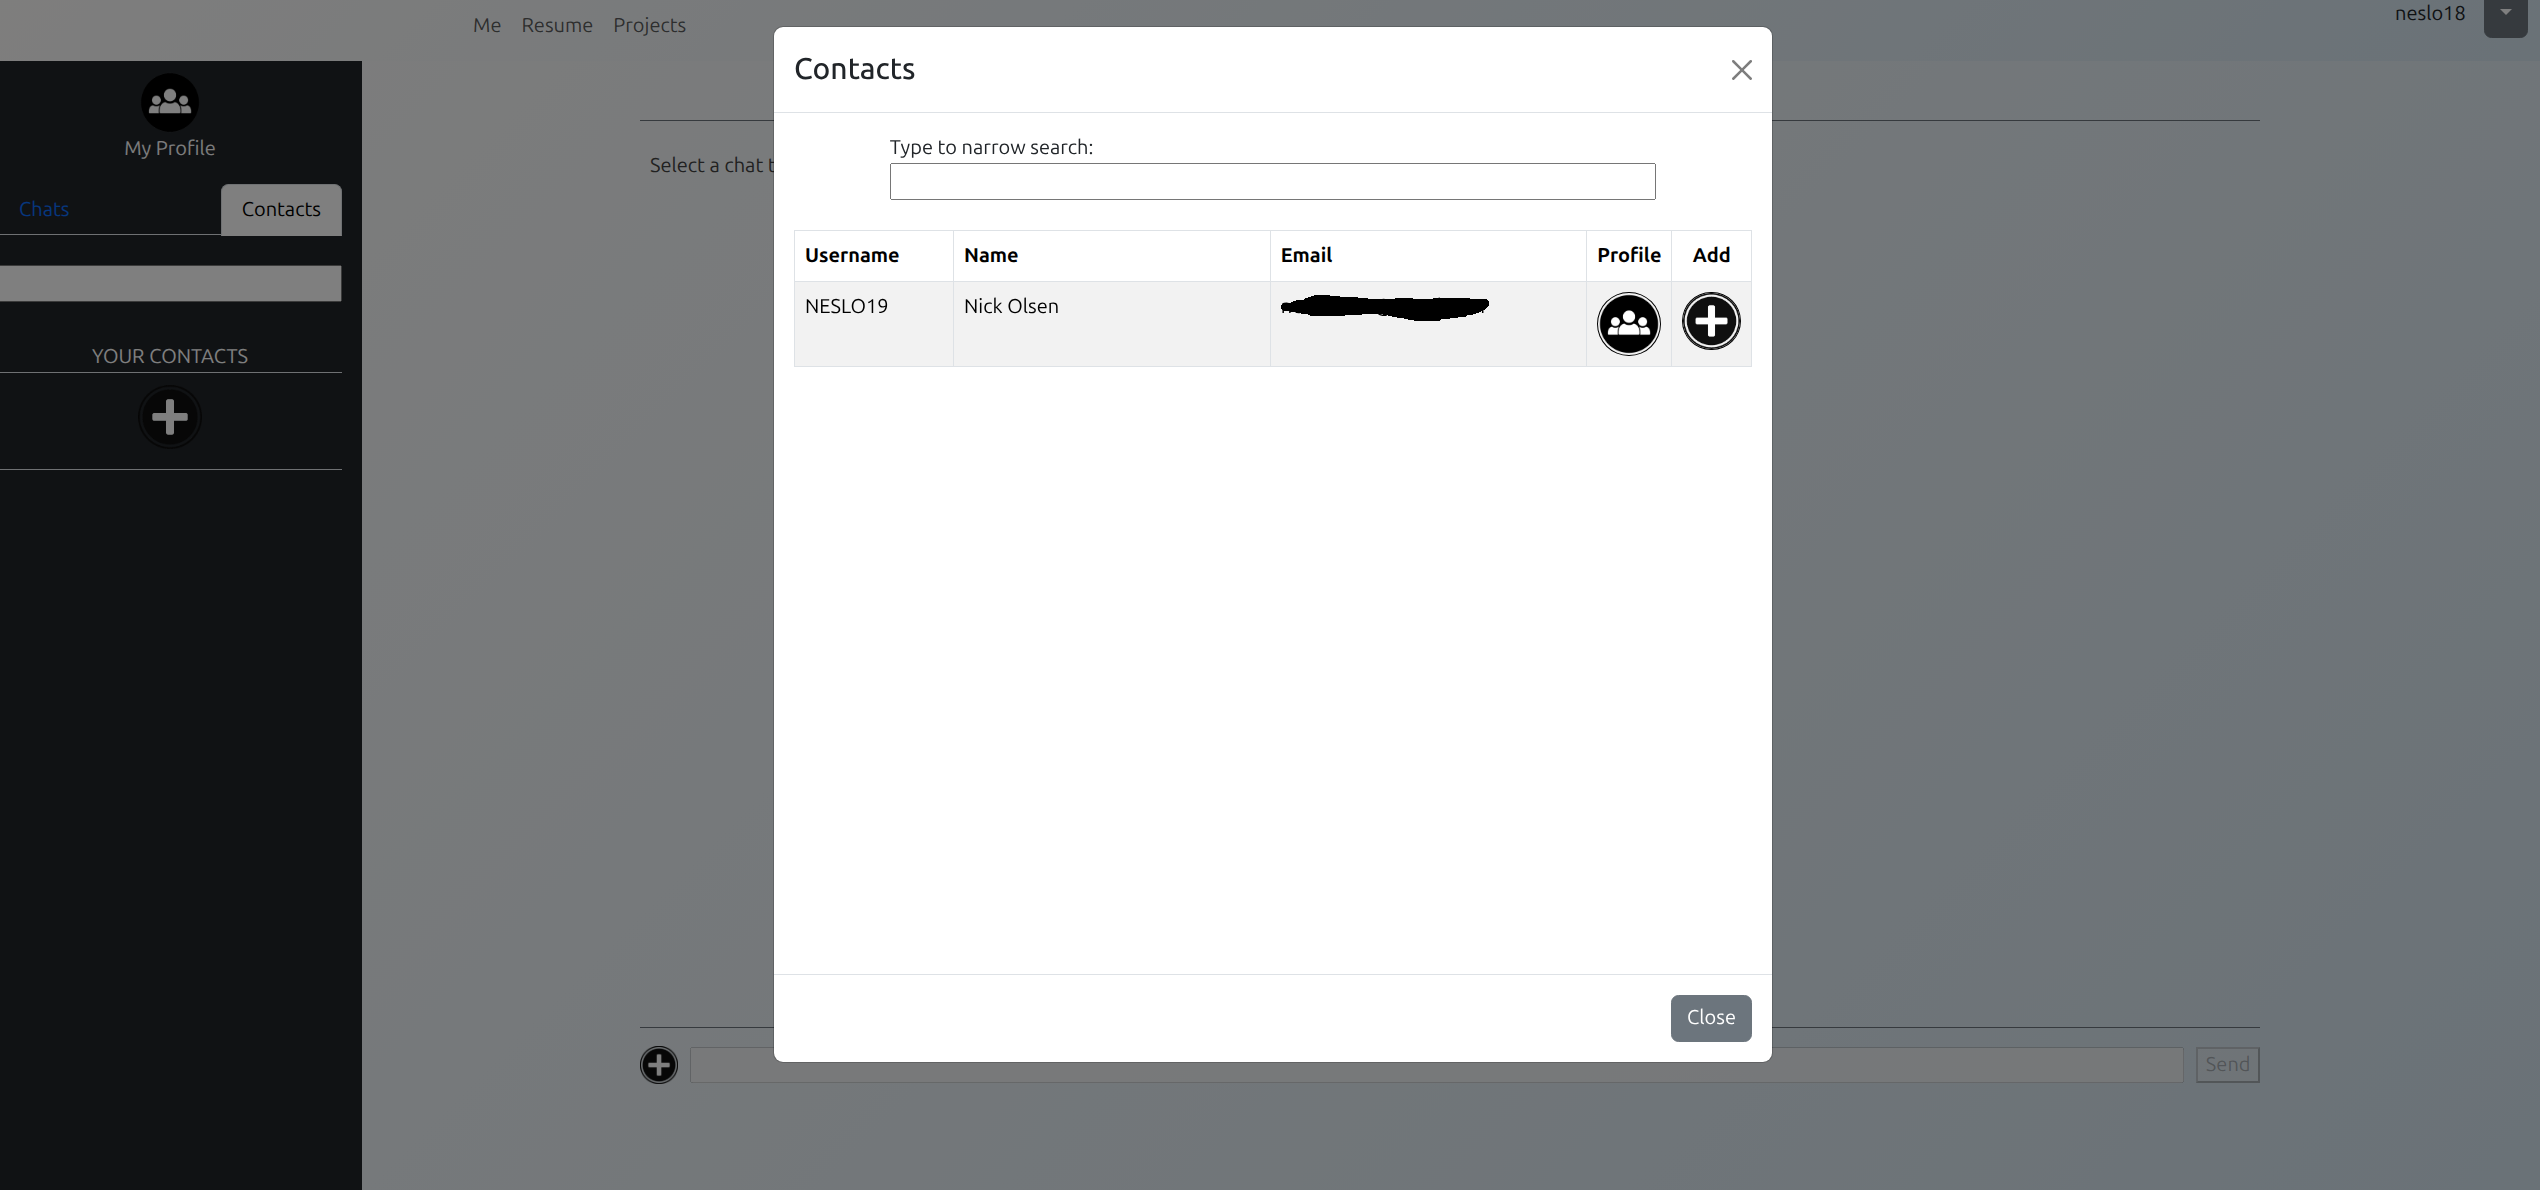Screen dimensions: 2540x1190
Task: View Nick Olsen's profile icon
Action: coord(1628,323)
